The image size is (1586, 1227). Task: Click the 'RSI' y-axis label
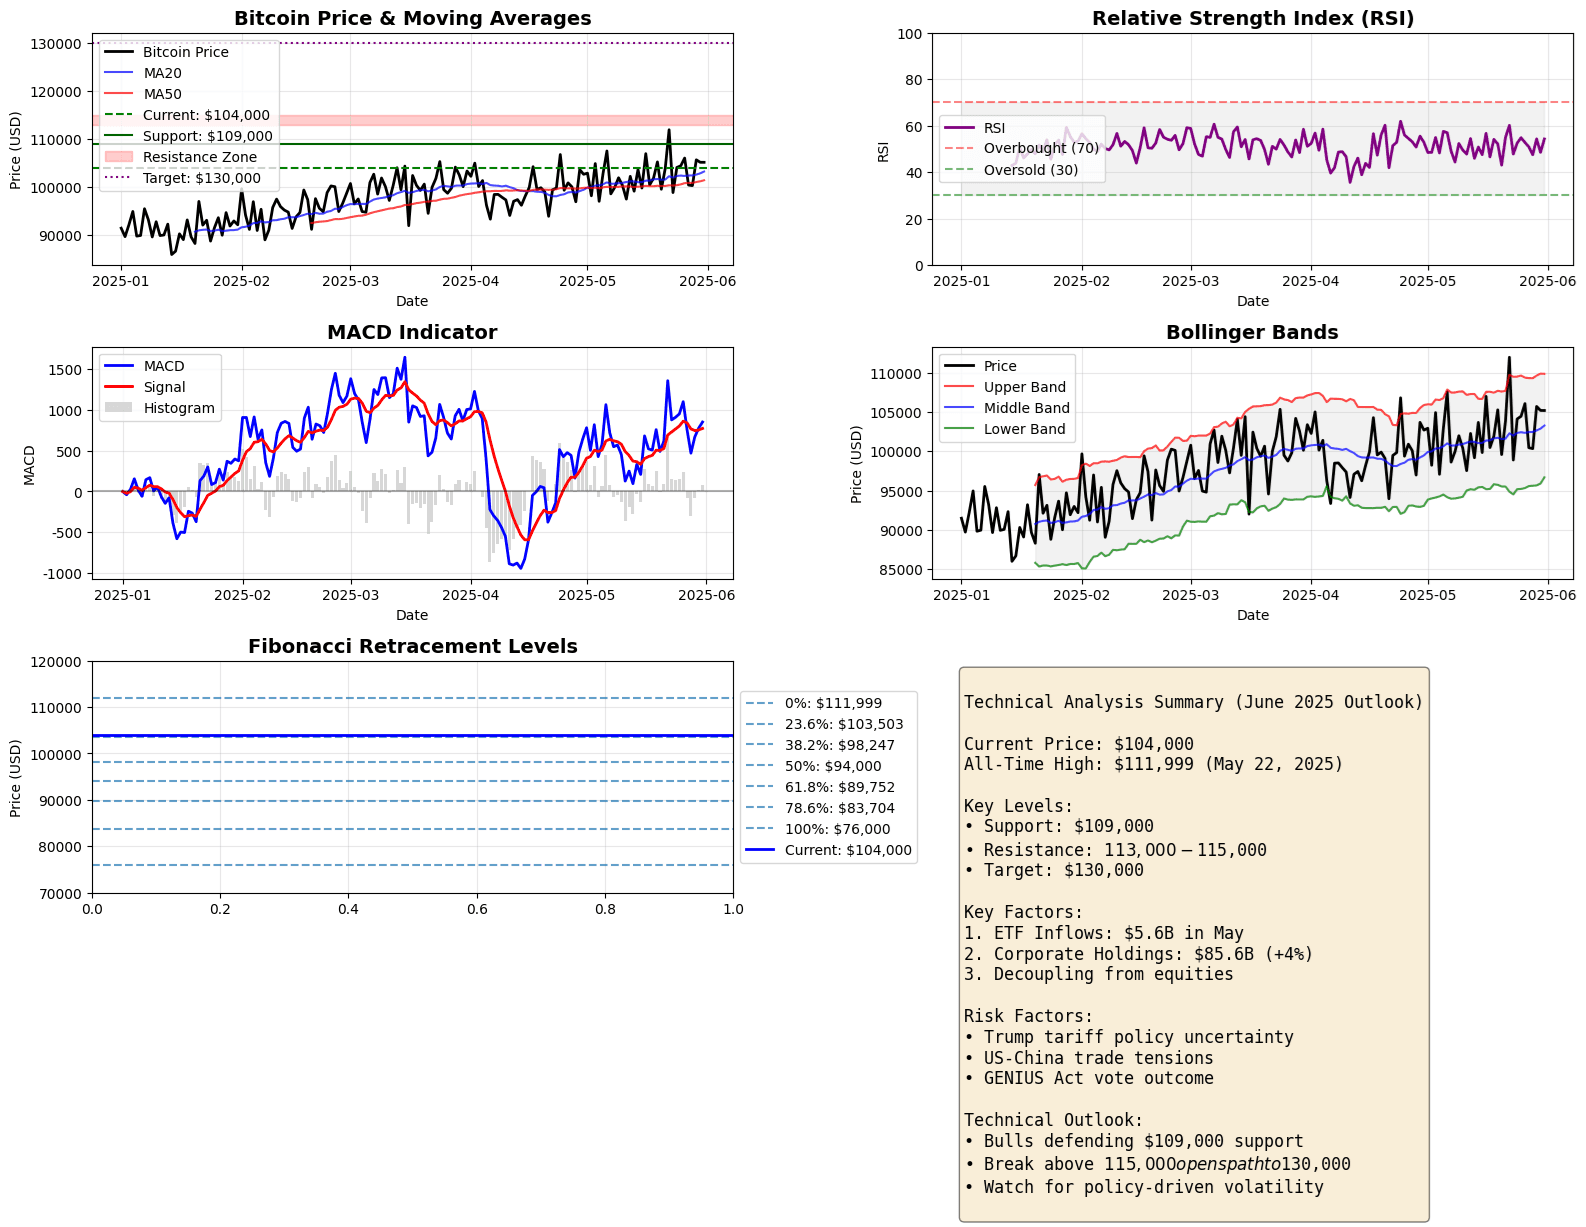pyautogui.click(x=883, y=151)
